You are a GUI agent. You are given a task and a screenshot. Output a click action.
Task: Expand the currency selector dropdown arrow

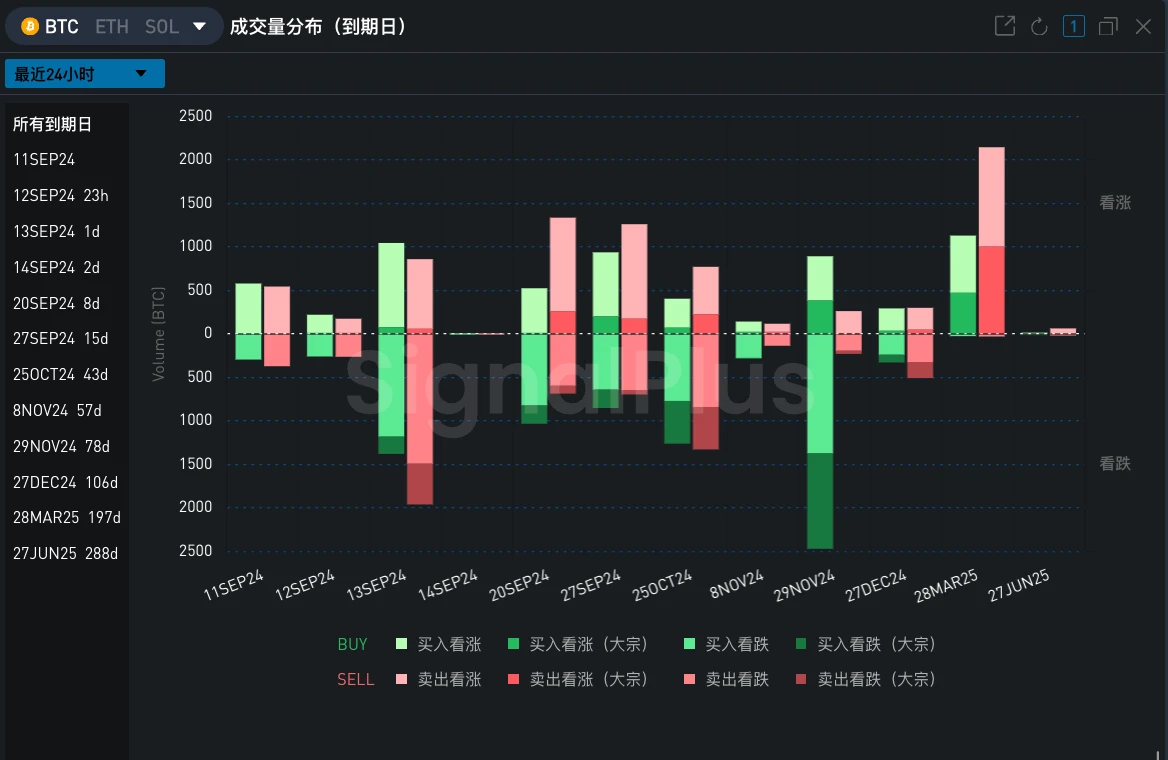click(x=200, y=27)
